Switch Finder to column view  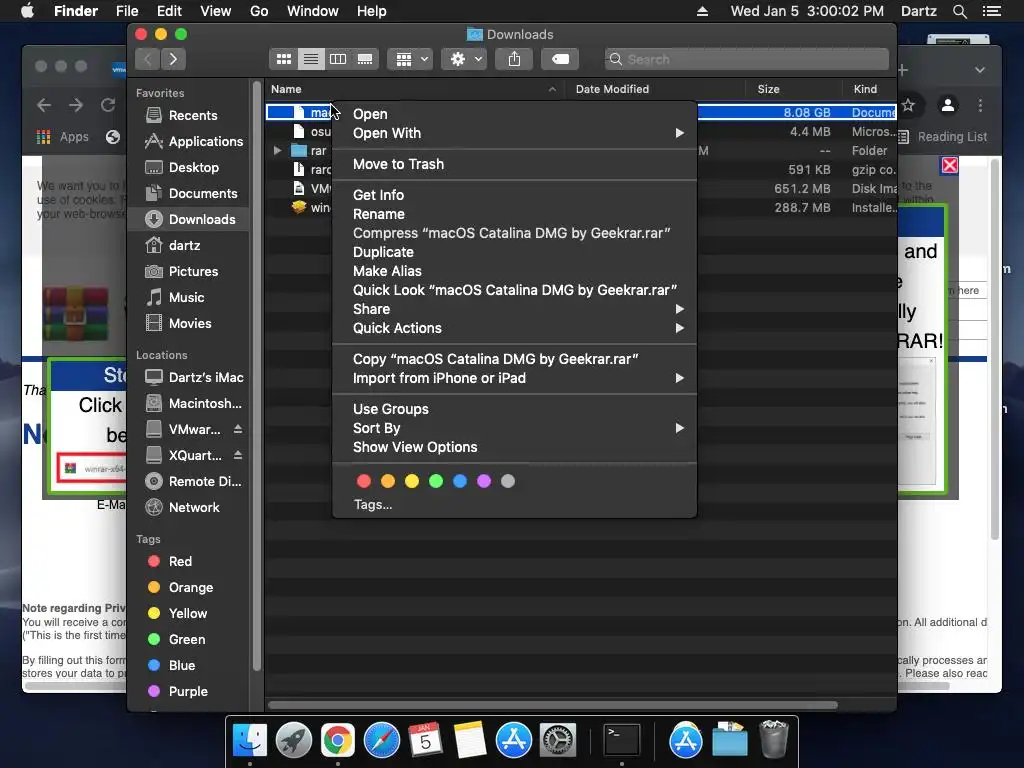338,59
